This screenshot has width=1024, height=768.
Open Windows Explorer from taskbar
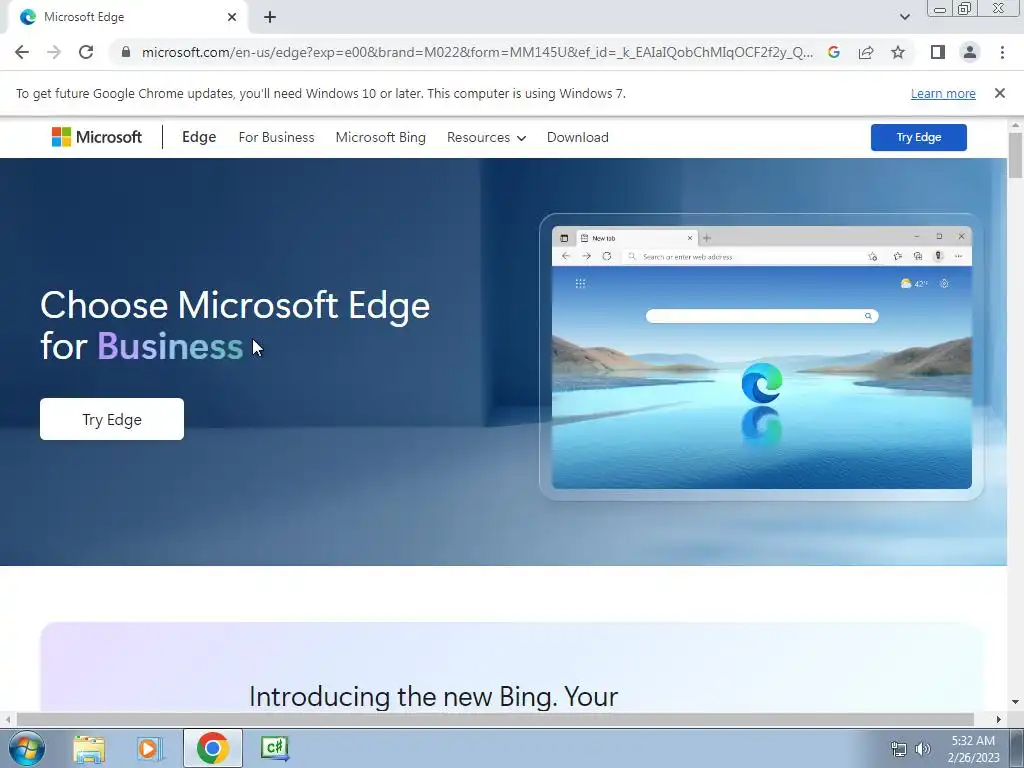point(89,748)
